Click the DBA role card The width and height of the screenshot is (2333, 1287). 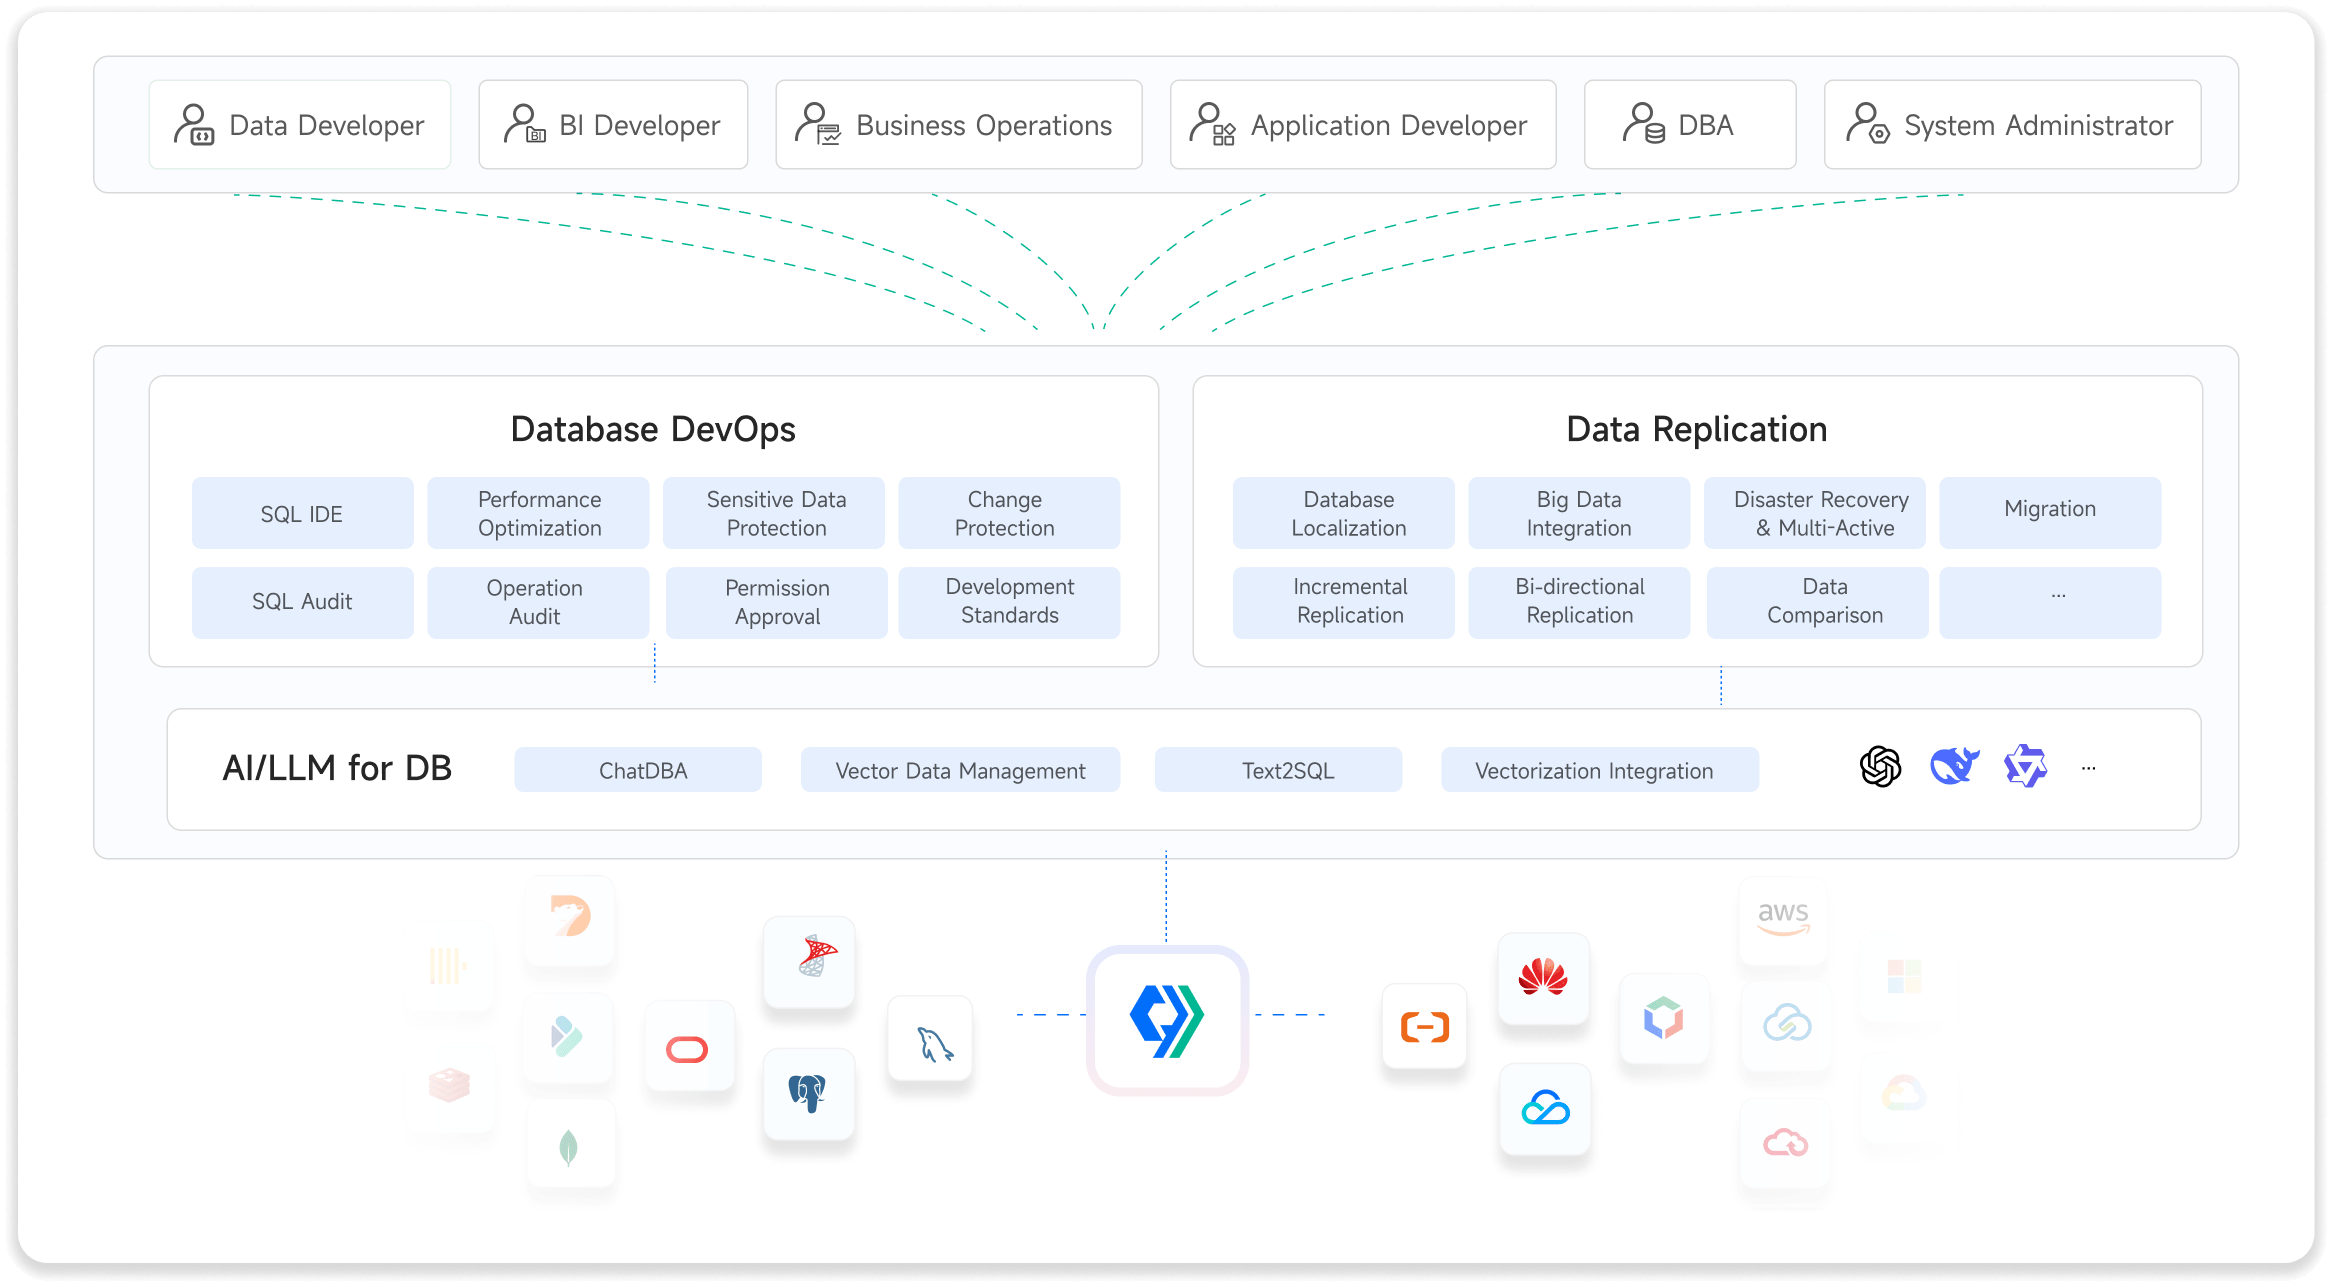coord(1690,125)
